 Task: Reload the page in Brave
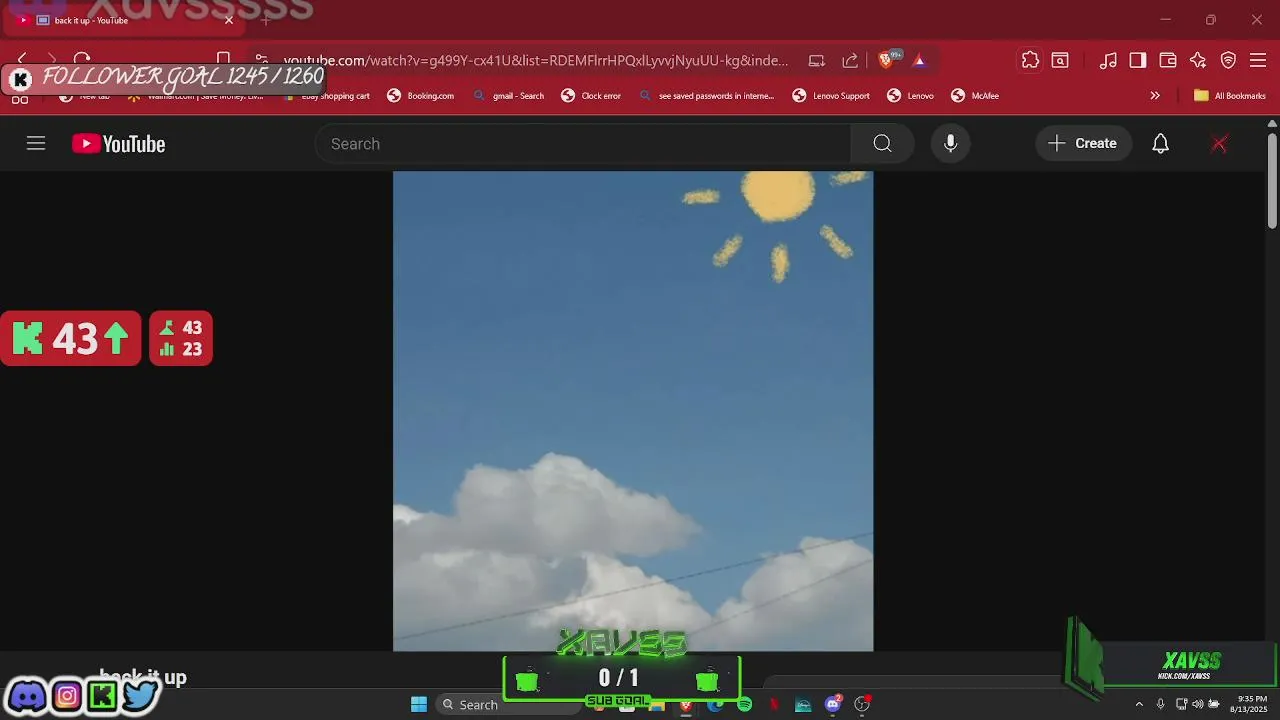[82, 60]
